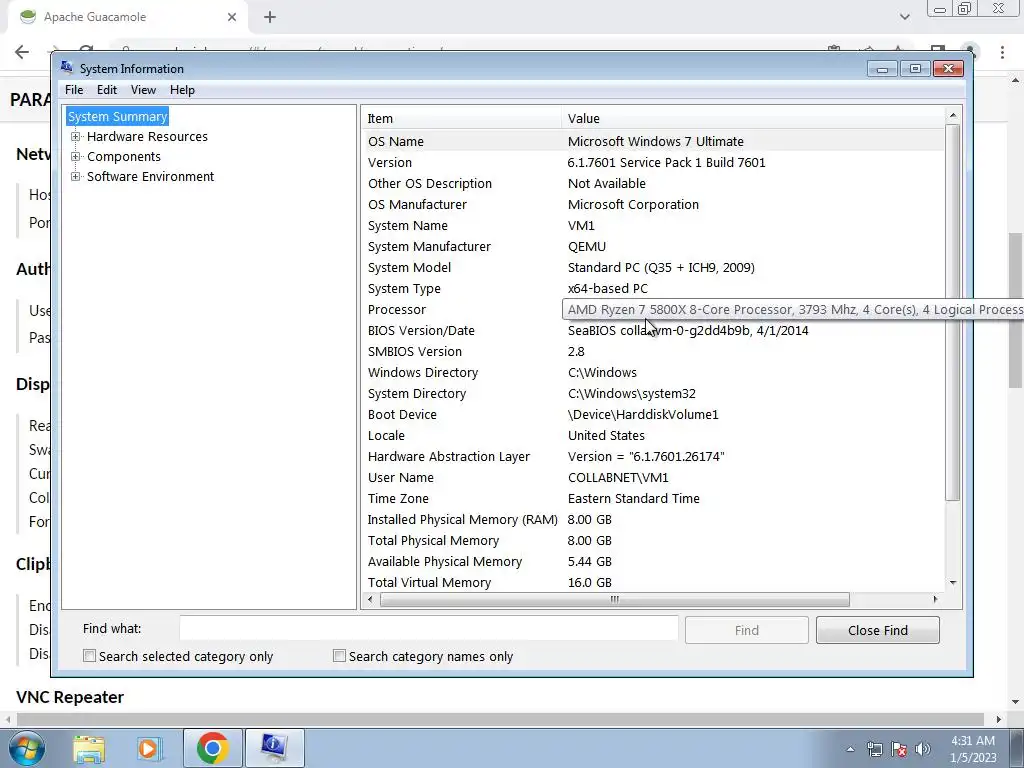
Task: Click the taskbar clock showing 4:31 AM
Action: pyautogui.click(x=972, y=749)
